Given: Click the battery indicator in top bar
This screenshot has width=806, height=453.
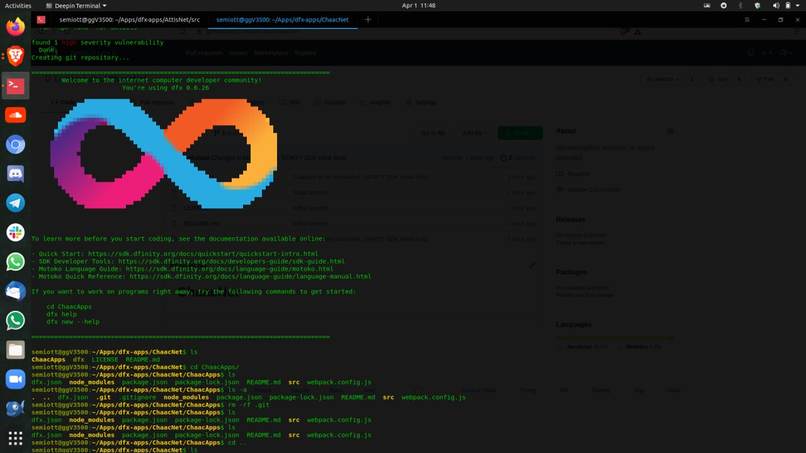Looking at the screenshot, I should (787, 6).
